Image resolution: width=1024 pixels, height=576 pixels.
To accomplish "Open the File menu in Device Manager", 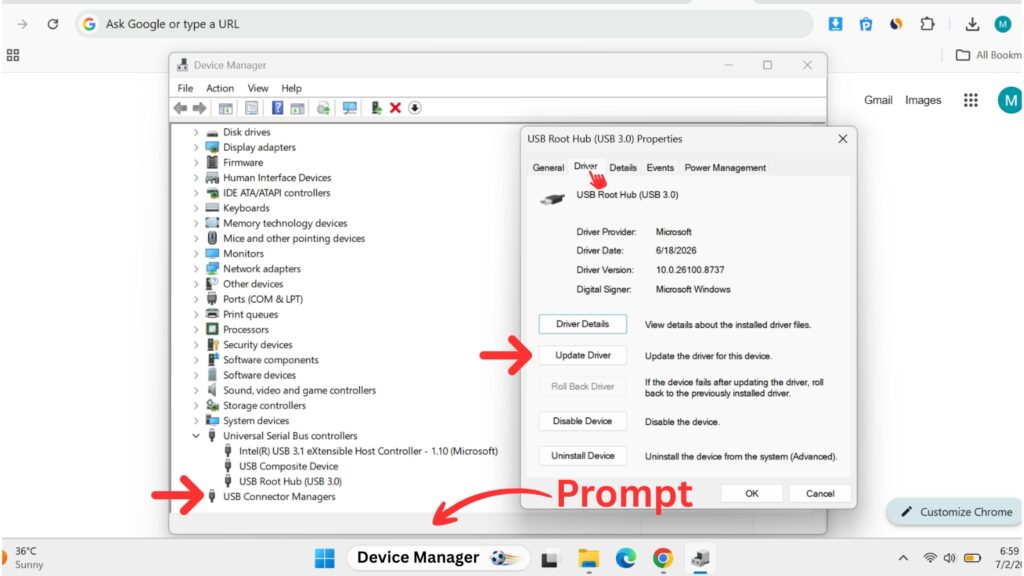I will coord(185,88).
